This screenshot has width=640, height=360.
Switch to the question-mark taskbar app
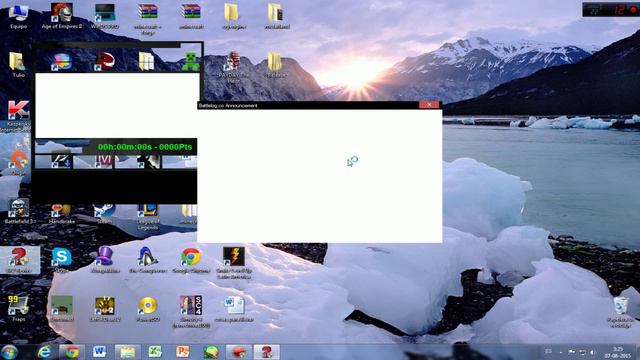[x=267, y=352]
